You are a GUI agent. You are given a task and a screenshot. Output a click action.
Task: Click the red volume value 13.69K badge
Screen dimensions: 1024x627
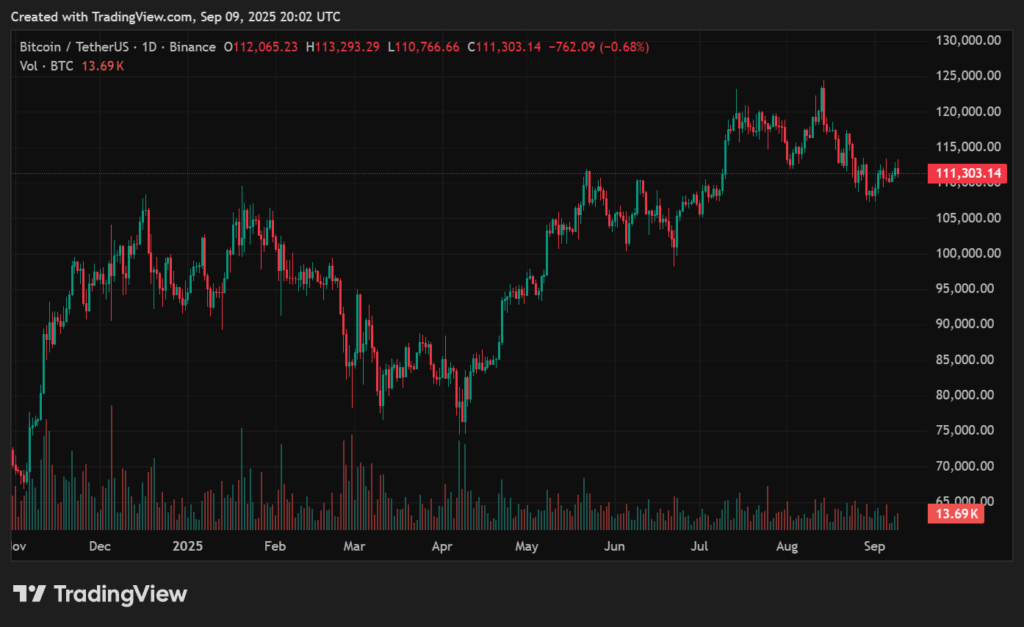(x=955, y=513)
